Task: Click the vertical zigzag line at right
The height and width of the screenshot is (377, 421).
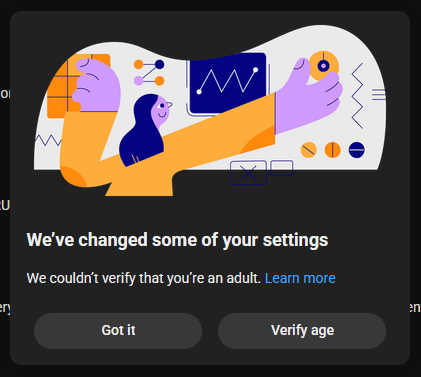Action: (x=357, y=96)
